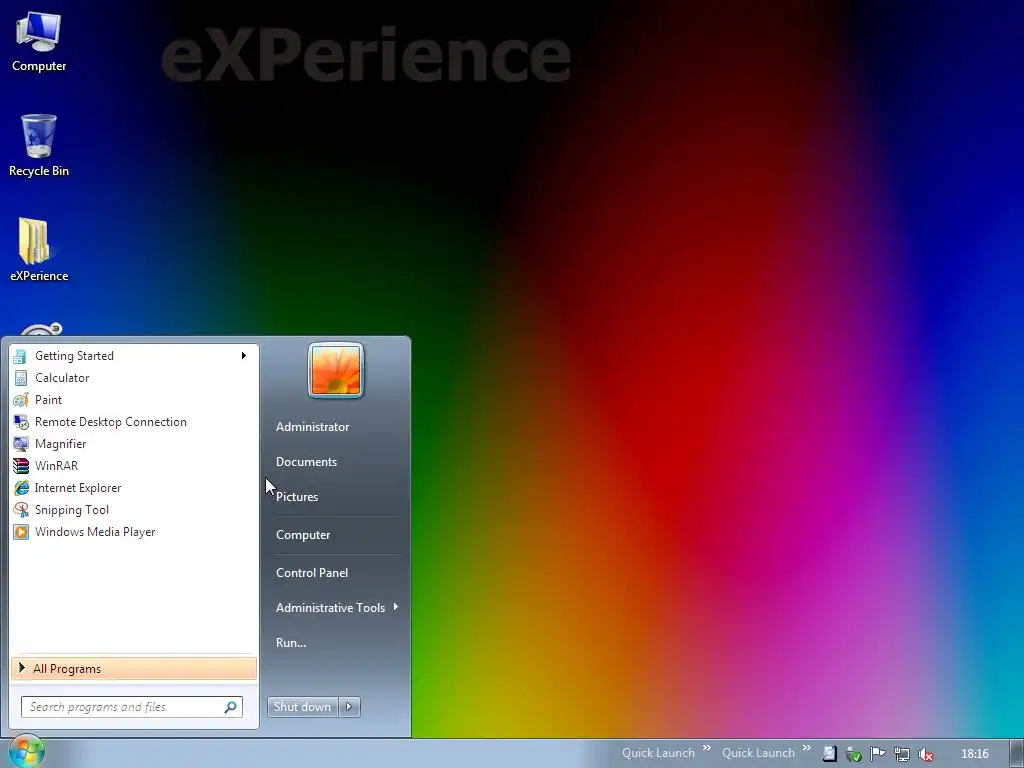1024x768 pixels.
Task: Open the Computer desktop icon
Action: click(39, 41)
